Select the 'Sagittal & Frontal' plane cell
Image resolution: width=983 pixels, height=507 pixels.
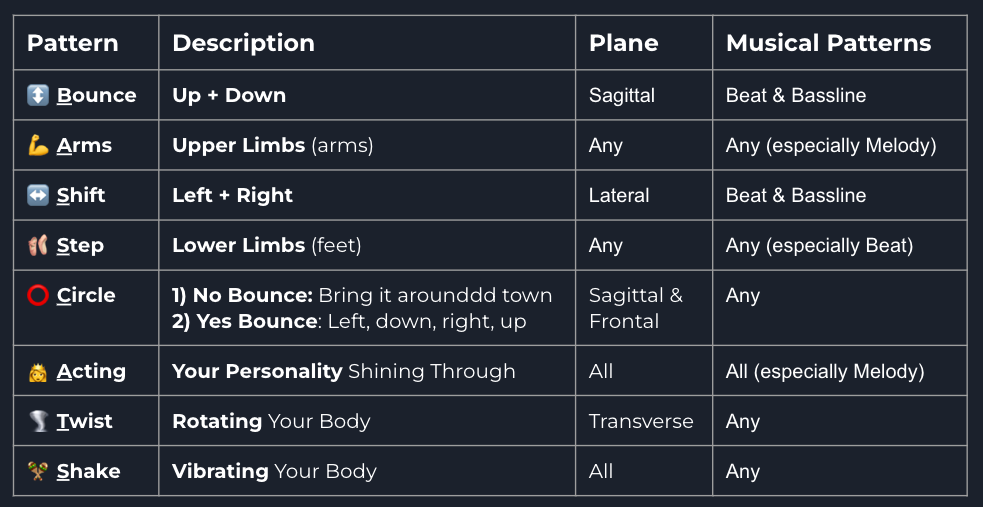pyautogui.click(x=635, y=308)
